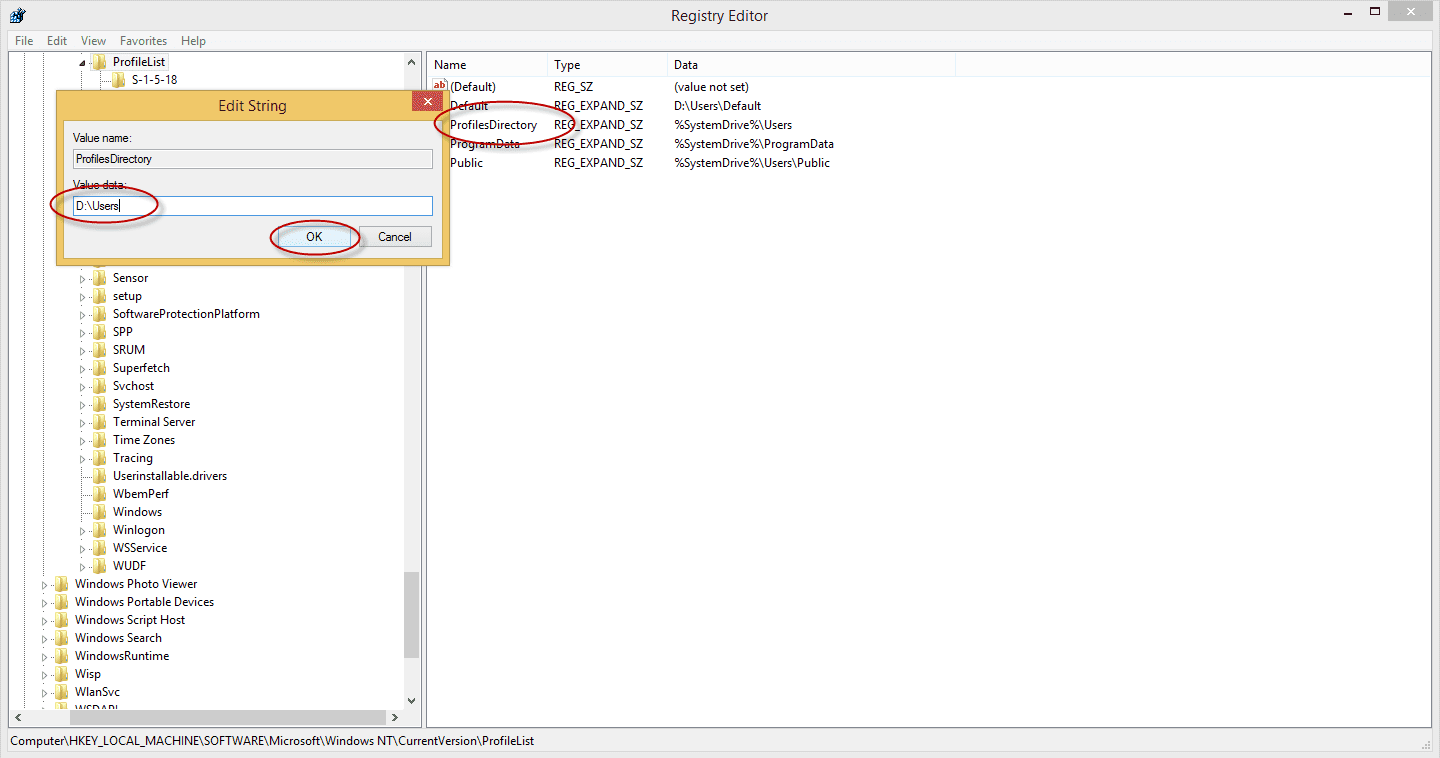This screenshot has width=1440, height=758.
Task: Click the folder icon for WbemPerf
Action: click(x=100, y=493)
